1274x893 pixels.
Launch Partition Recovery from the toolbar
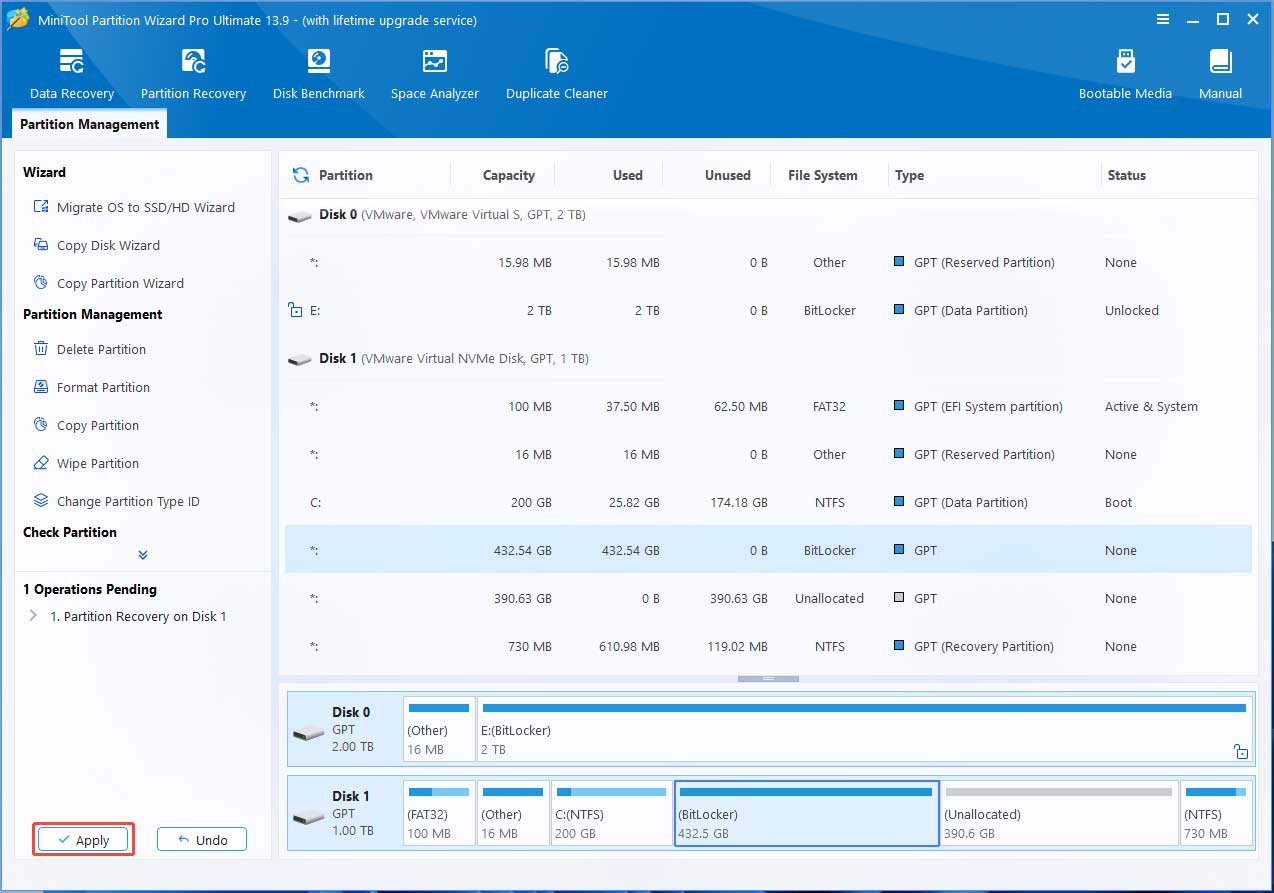pyautogui.click(x=193, y=75)
